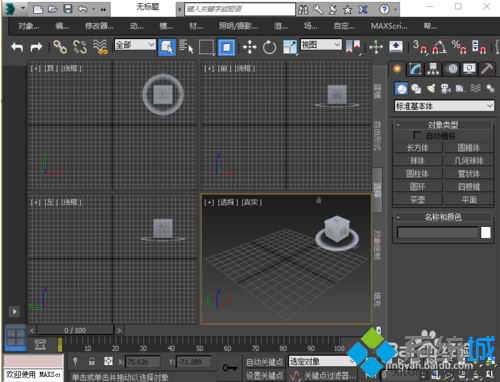Select the Helpers category icon
The height and width of the screenshot is (382, 500).
pos(460,89)
